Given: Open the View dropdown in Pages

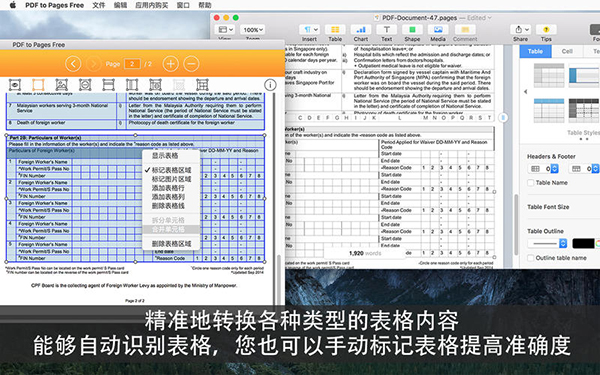Looking at the screenshot, I should coord(225,30).
